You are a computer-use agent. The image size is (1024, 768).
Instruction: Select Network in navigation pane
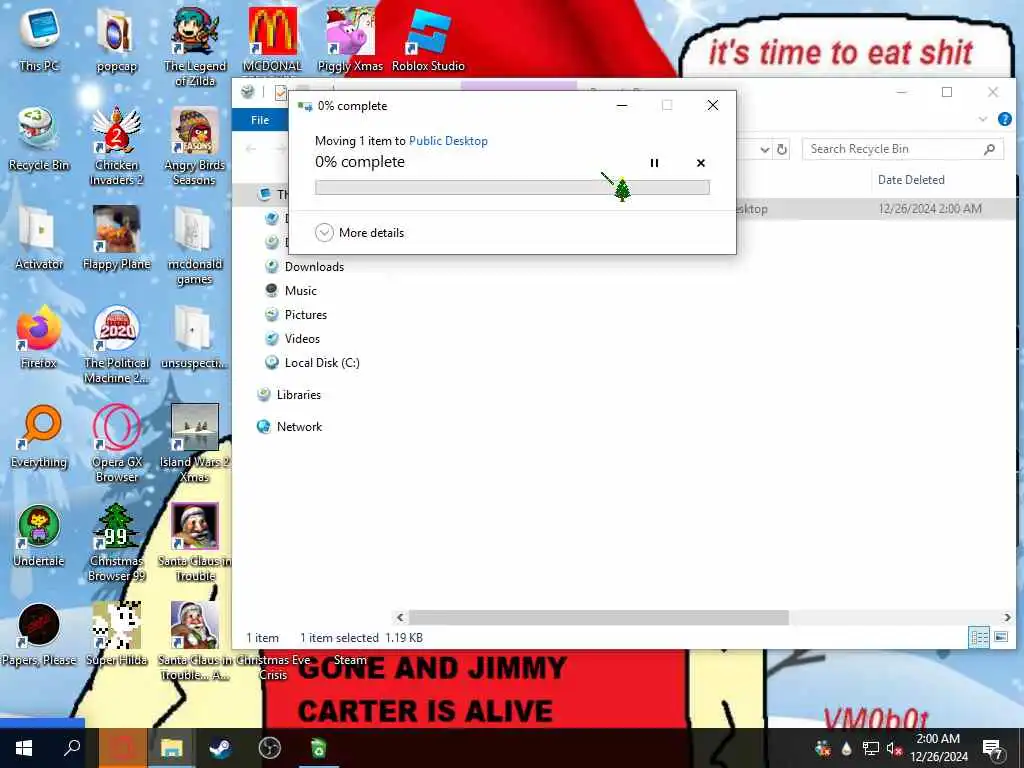click(299, 427)
